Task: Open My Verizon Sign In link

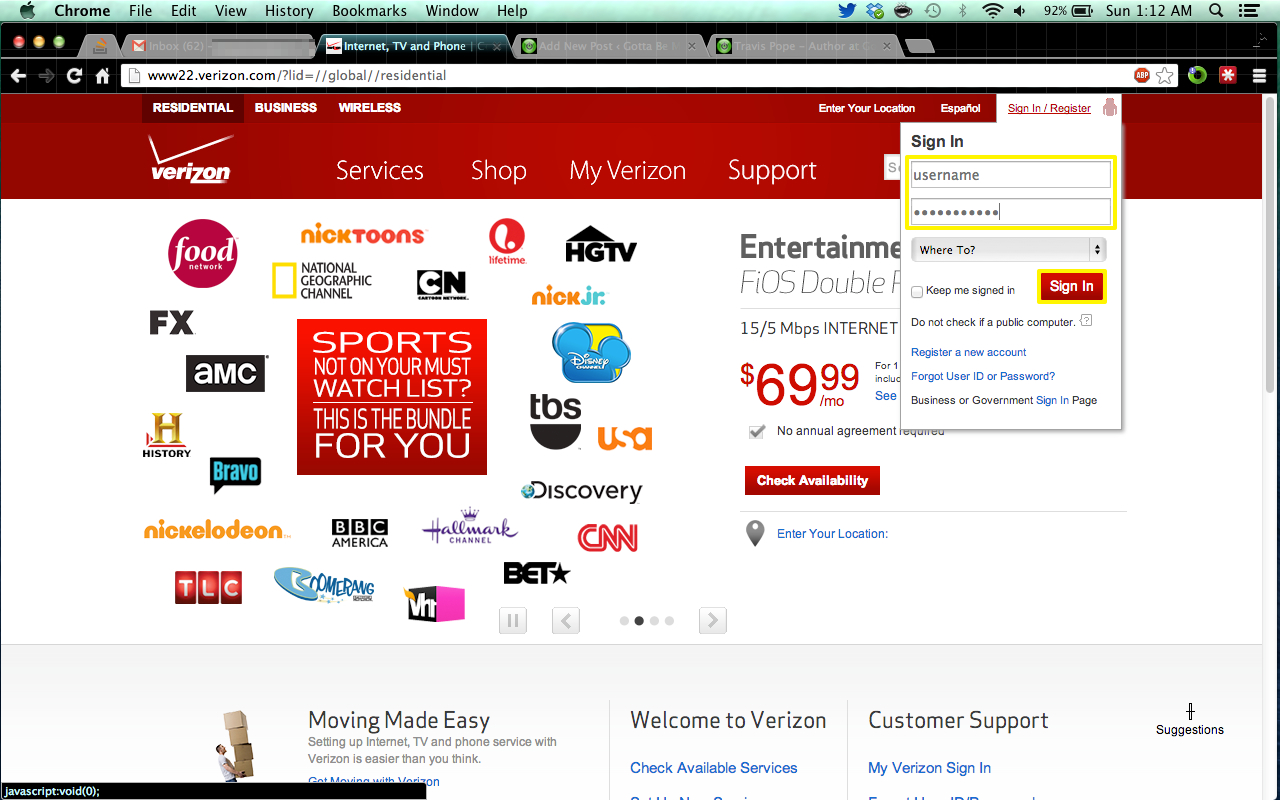Action: click(x=930, y=768)
